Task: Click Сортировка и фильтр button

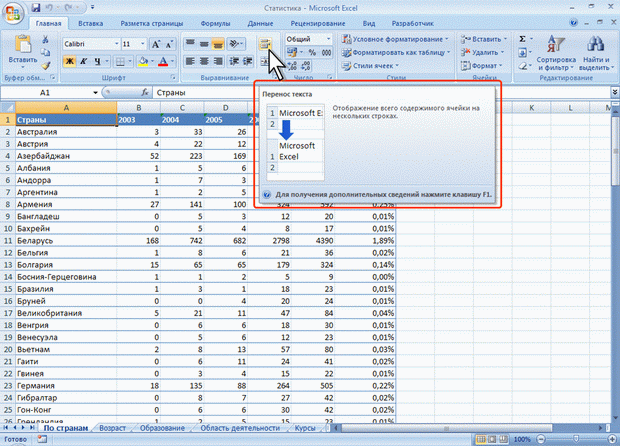Action: point(556,53)
